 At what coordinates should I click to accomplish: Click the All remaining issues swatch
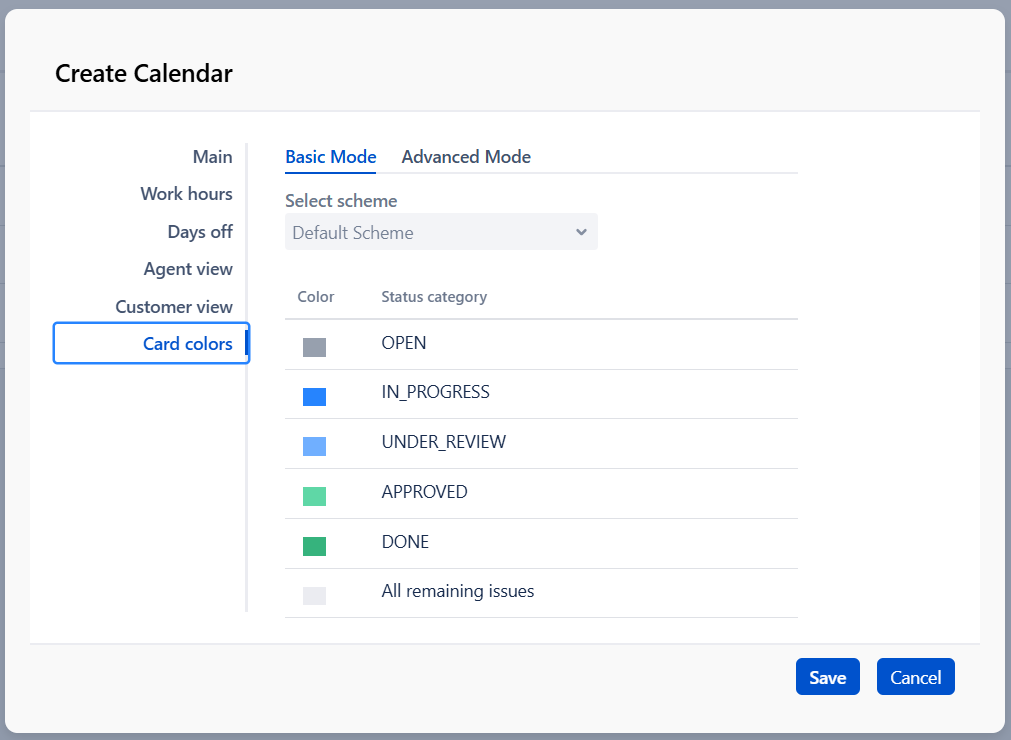(314, 596)
